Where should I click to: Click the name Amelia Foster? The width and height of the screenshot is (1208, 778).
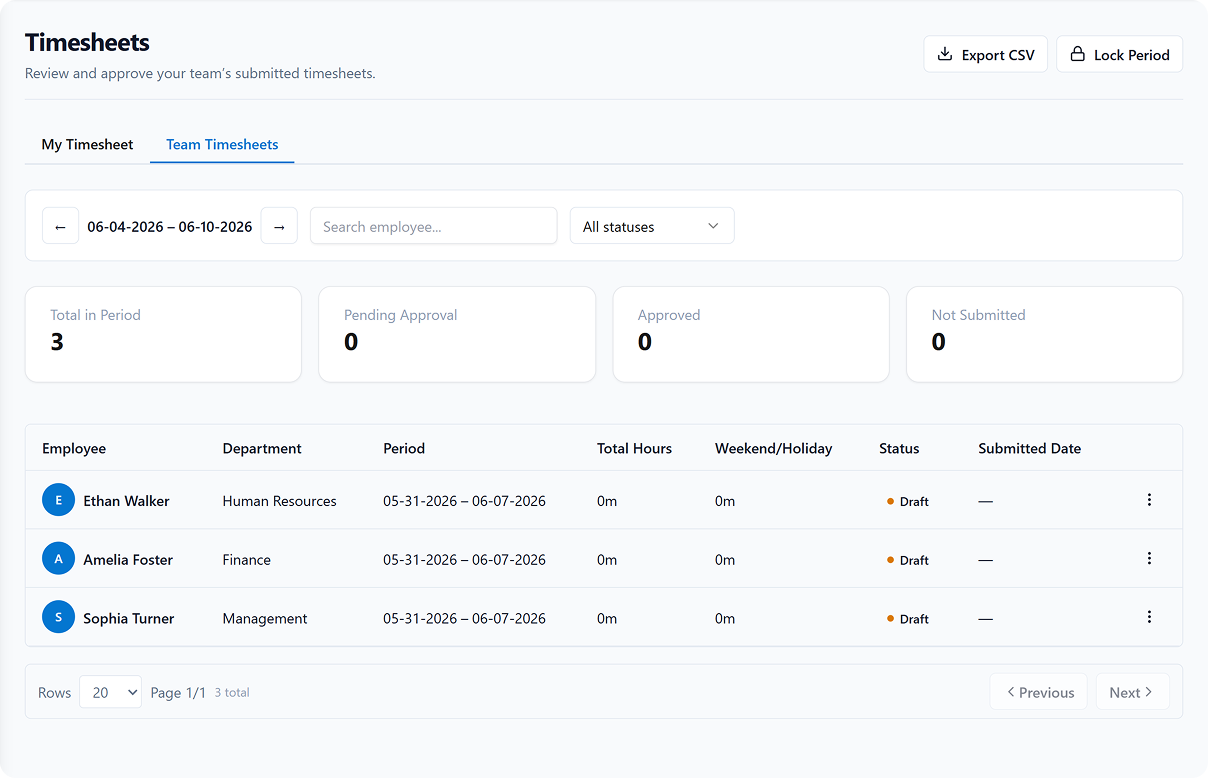[128, 560]
